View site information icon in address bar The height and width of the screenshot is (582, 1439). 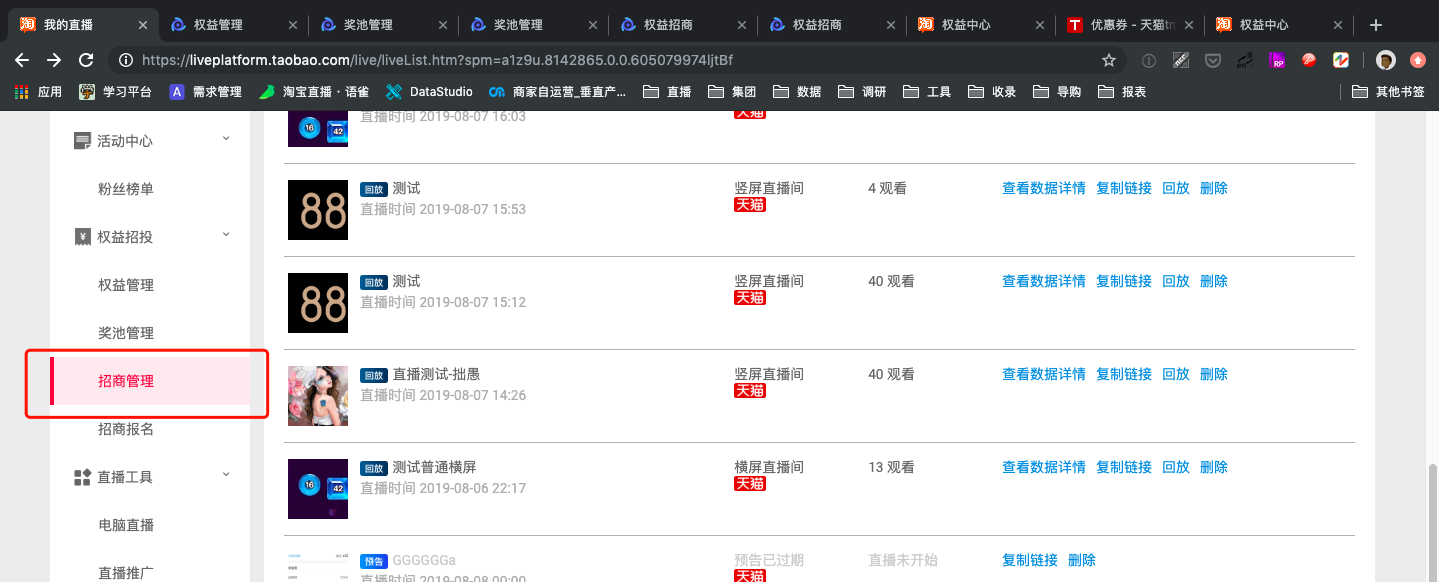point(127,60)
